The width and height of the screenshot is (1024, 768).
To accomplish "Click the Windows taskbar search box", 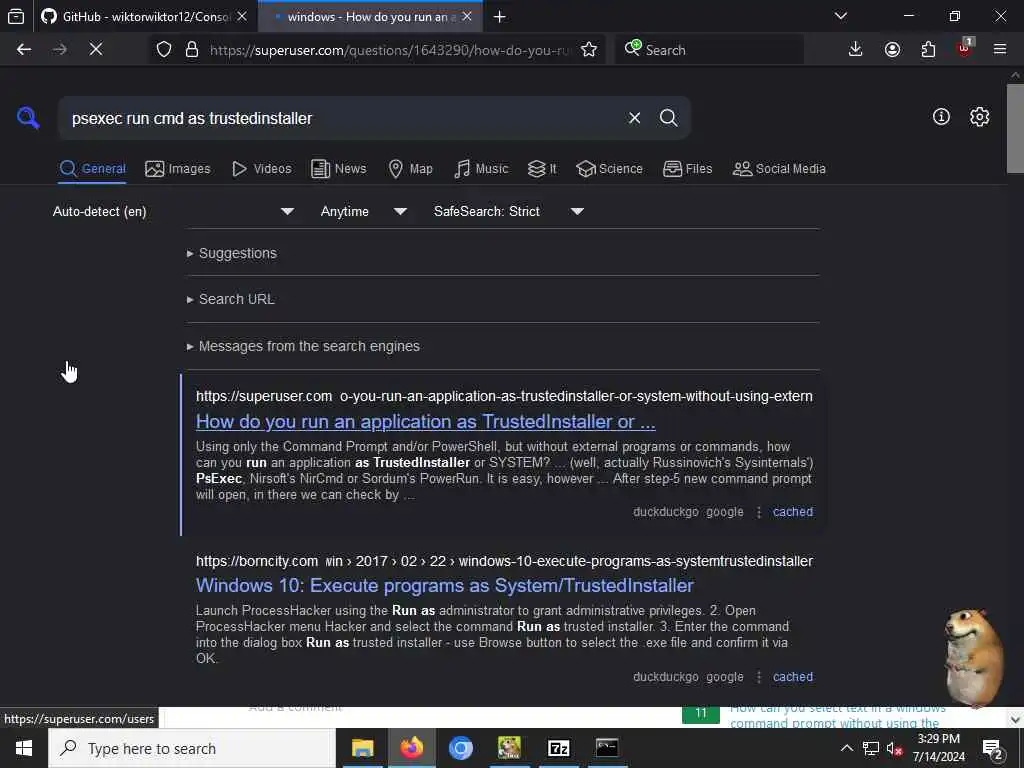I will click(x=192, y=748).
